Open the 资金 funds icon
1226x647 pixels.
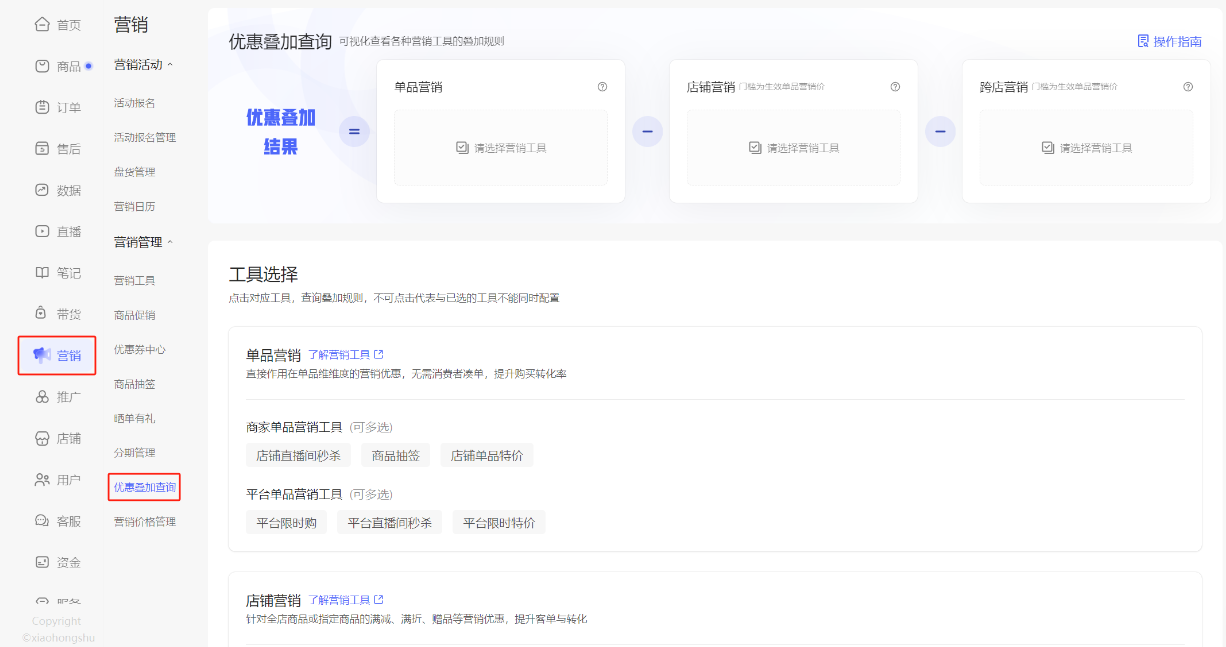click(42, 561)
